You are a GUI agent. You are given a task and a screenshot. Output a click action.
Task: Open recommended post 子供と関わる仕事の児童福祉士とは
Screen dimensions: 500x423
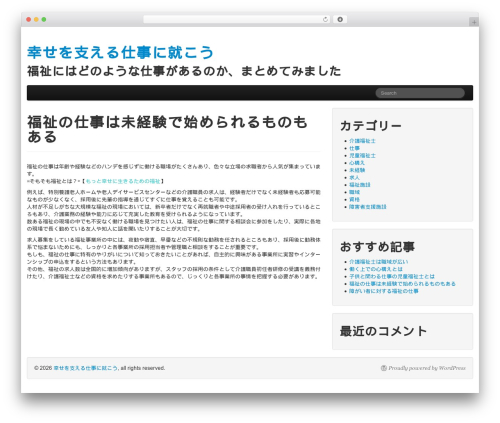(x=392, y=277)
